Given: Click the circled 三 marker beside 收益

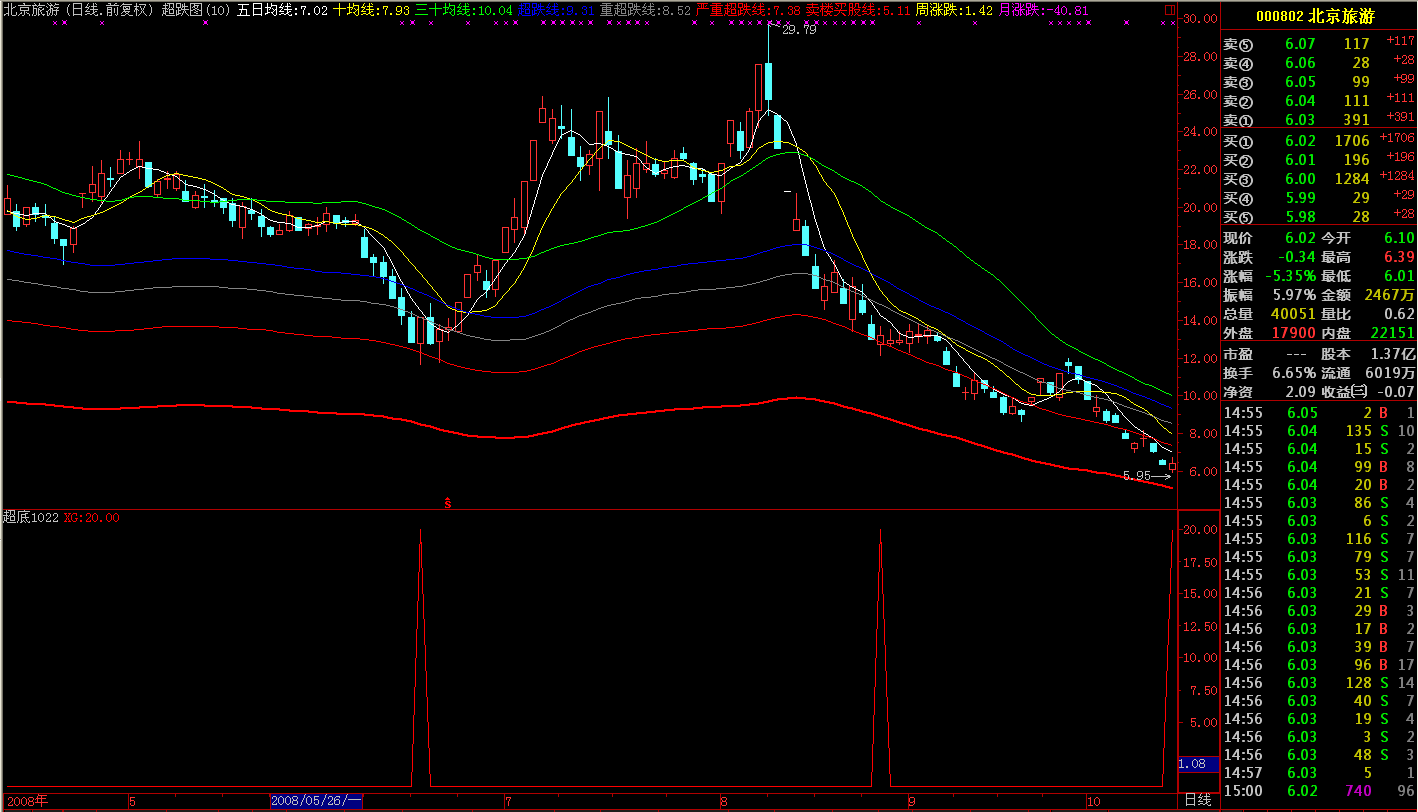Looking at the screenshot, I should click(1357, 392).
